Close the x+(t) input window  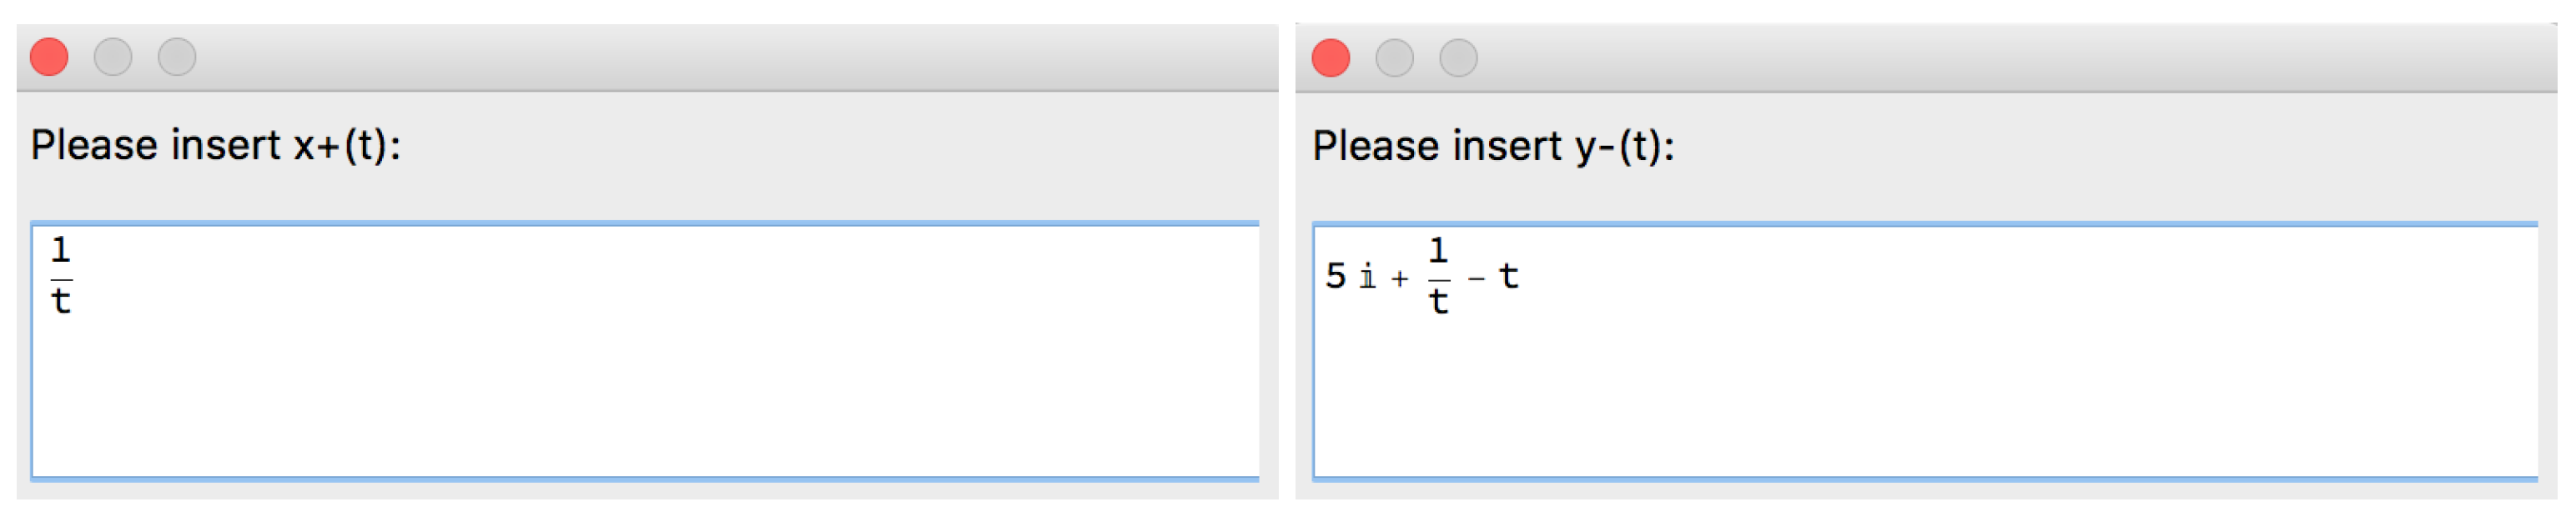[49, 57]
